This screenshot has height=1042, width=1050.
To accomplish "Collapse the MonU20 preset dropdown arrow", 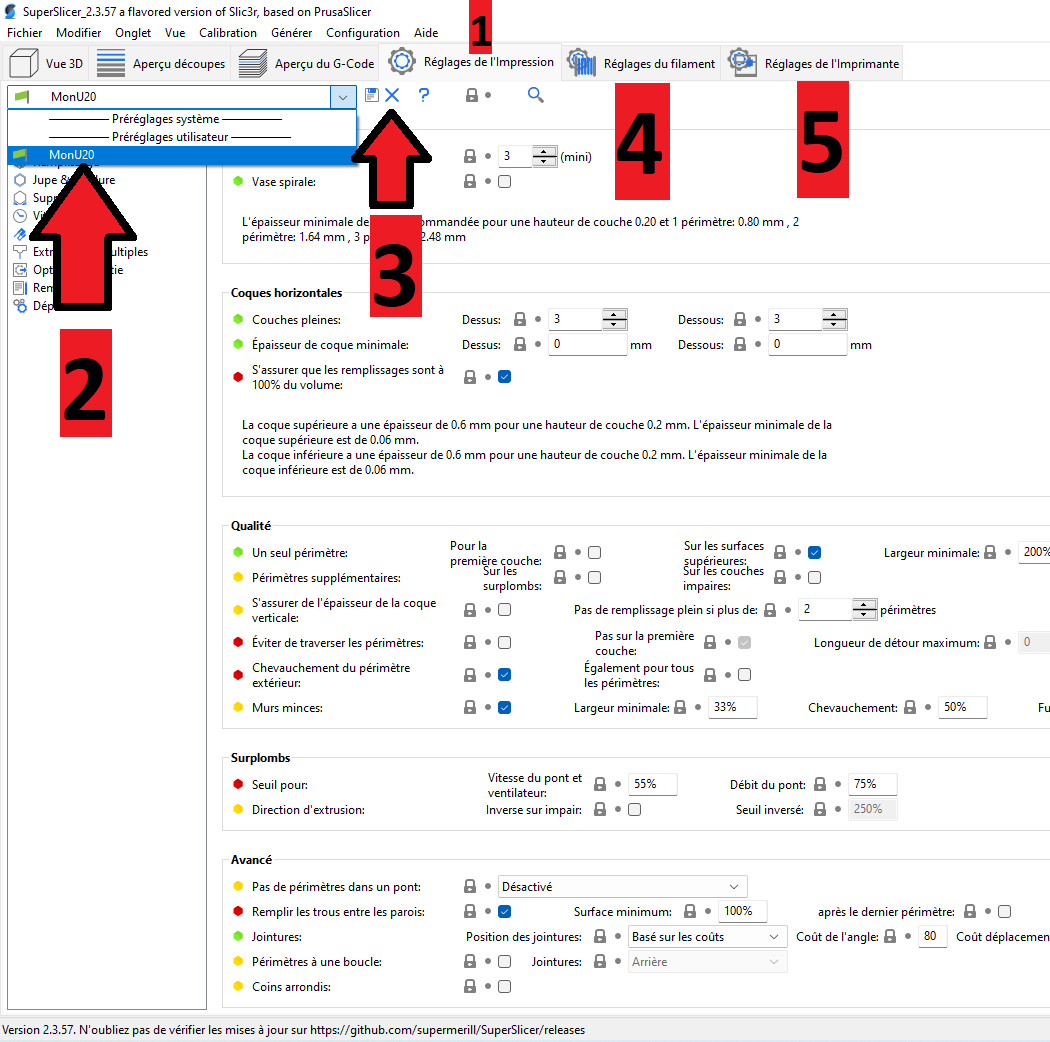I will pos(343,97).
